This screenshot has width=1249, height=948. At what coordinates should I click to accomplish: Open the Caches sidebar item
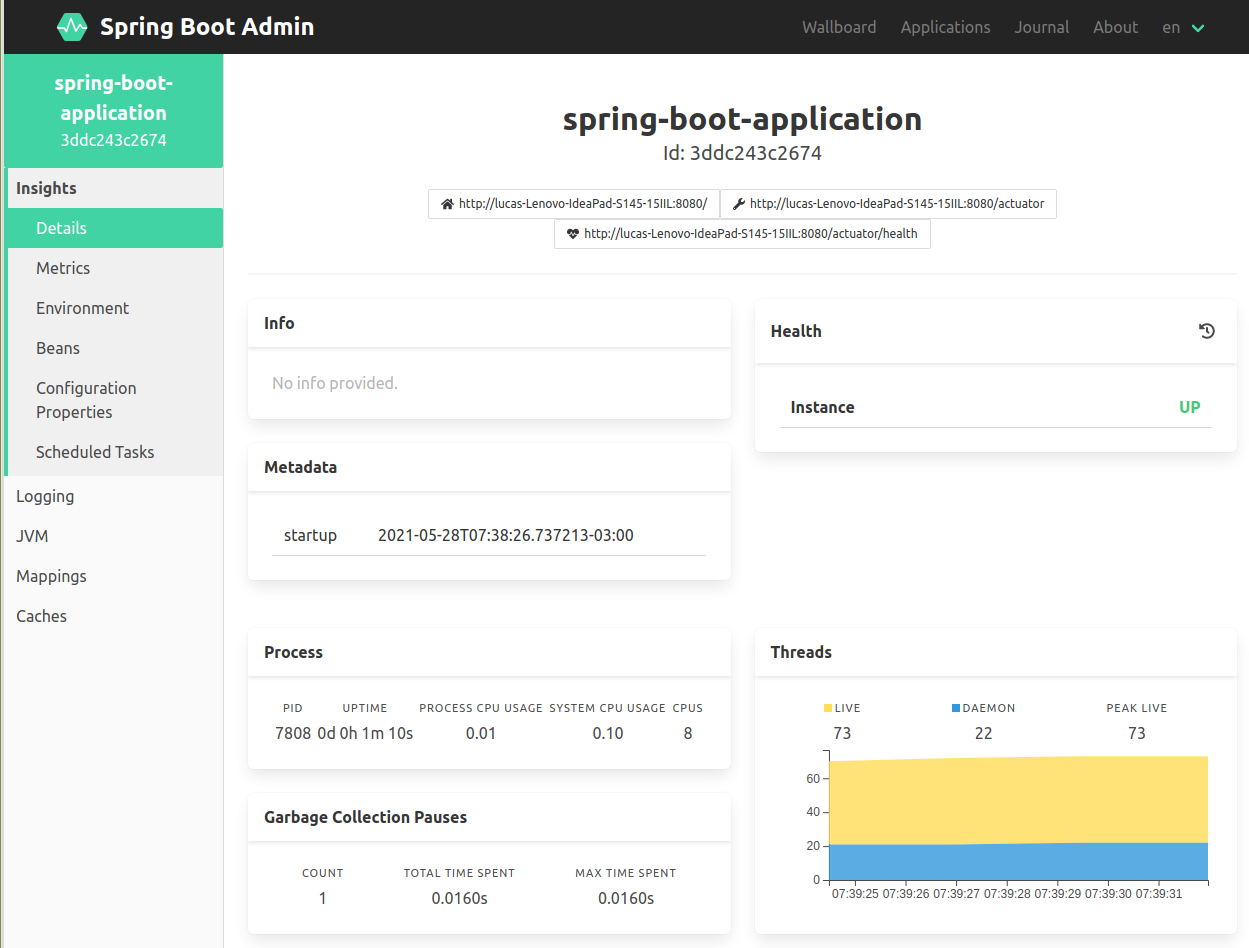[x=113, y=616]
